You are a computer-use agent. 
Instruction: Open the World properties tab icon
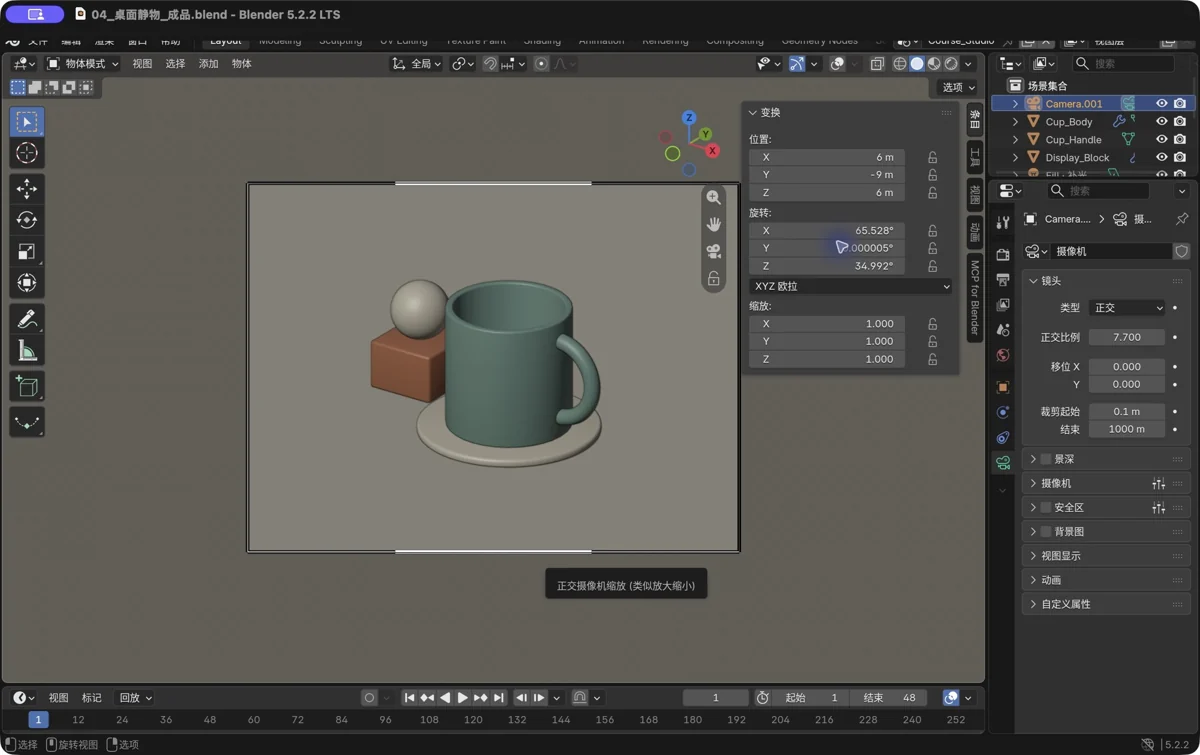point(1003,355)
